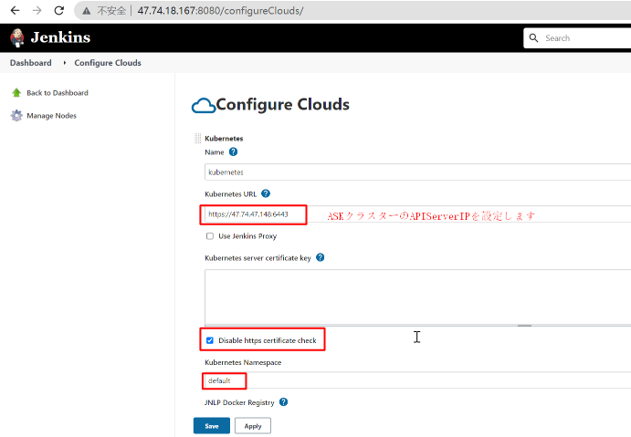Click the Save button

212,426
